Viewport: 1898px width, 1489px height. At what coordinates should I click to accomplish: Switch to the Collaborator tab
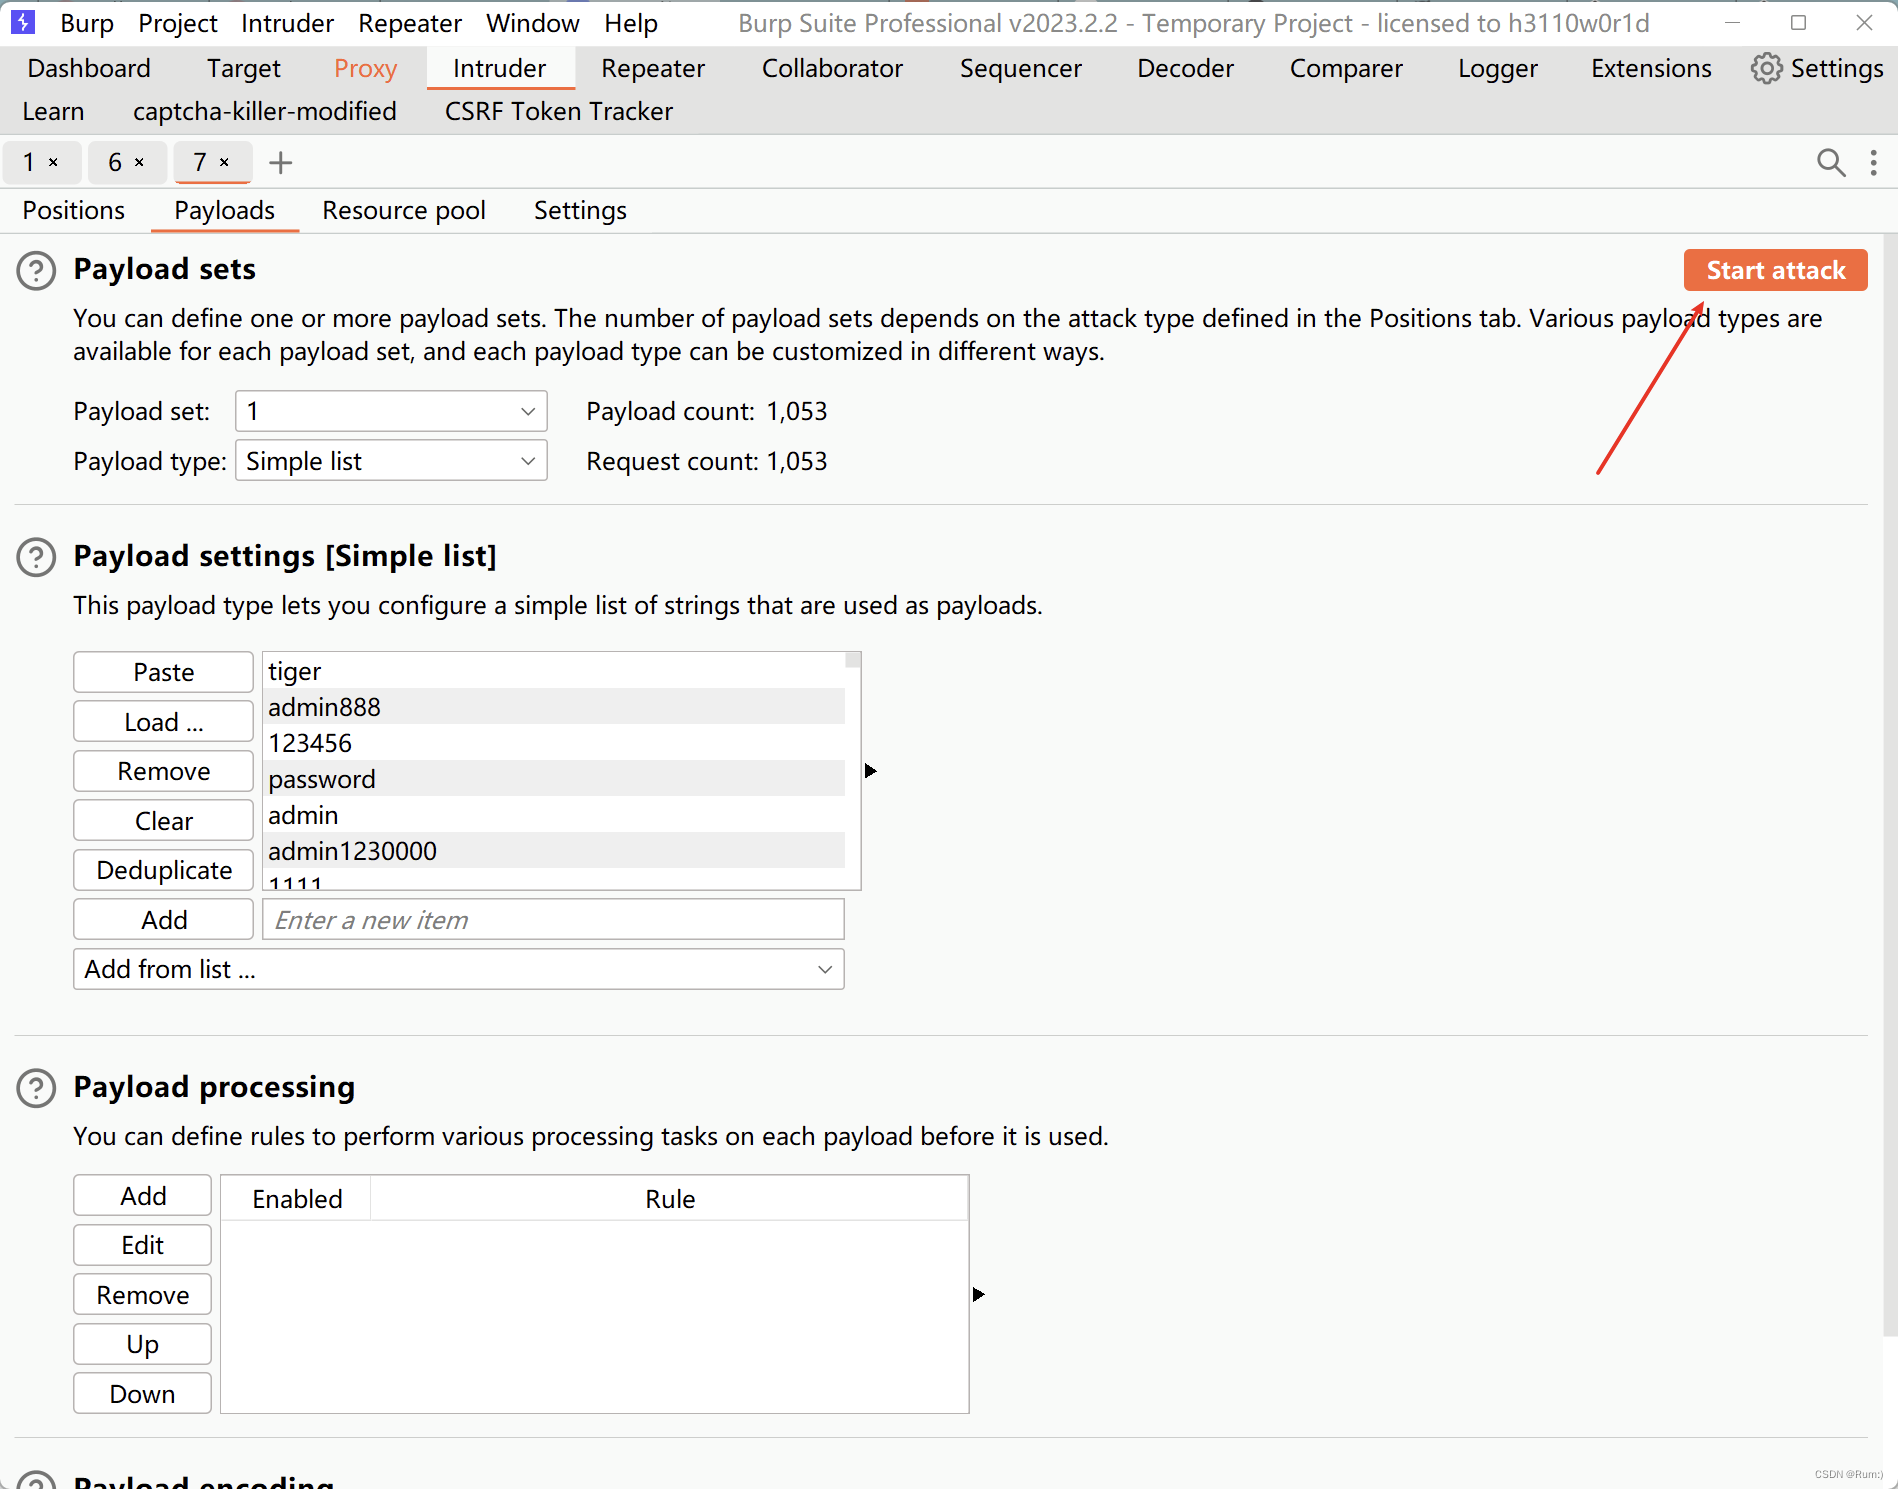coord(832,68)
